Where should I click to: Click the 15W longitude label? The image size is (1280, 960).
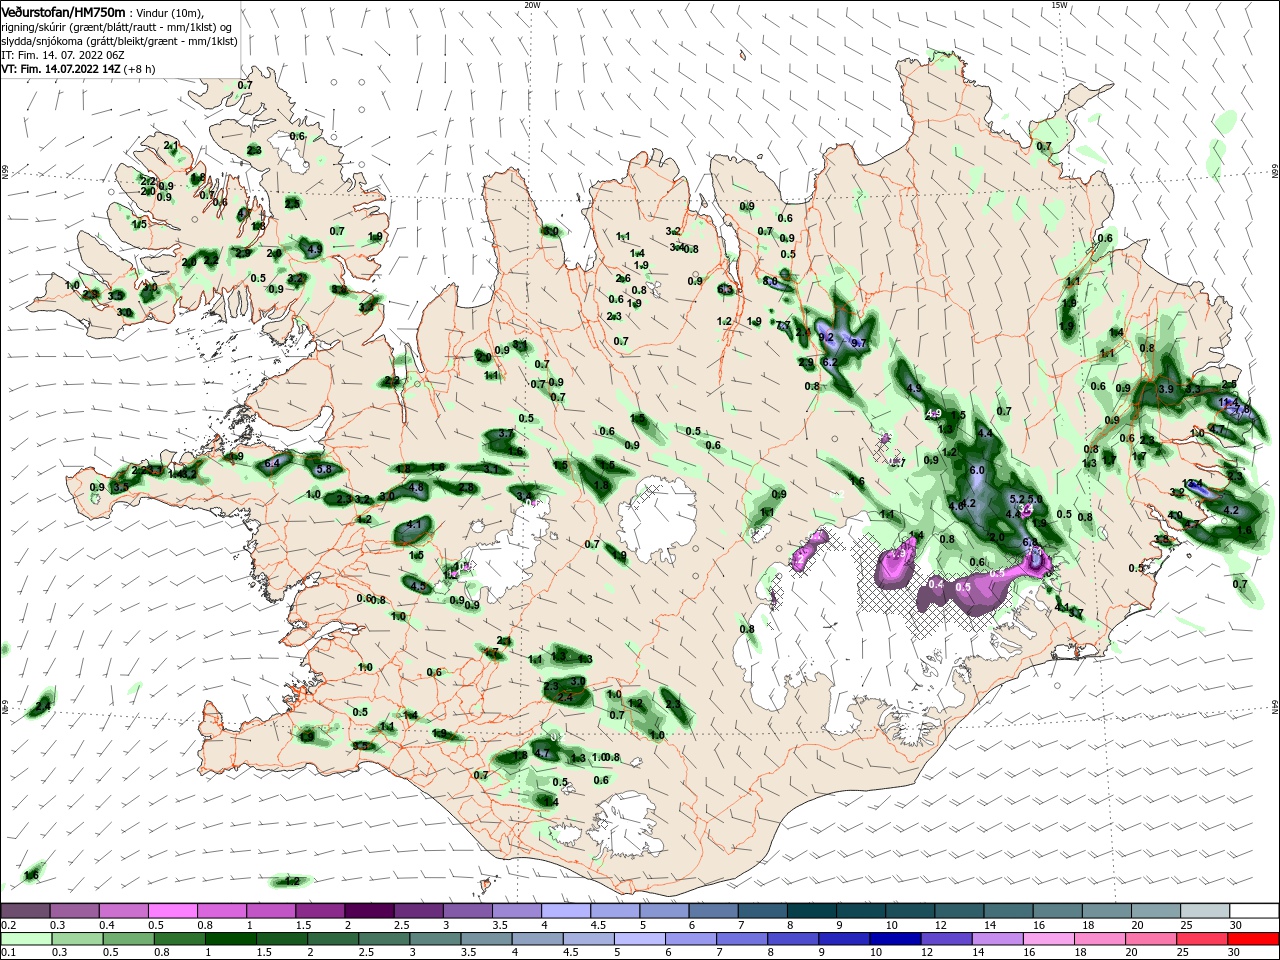[1059, 5]
